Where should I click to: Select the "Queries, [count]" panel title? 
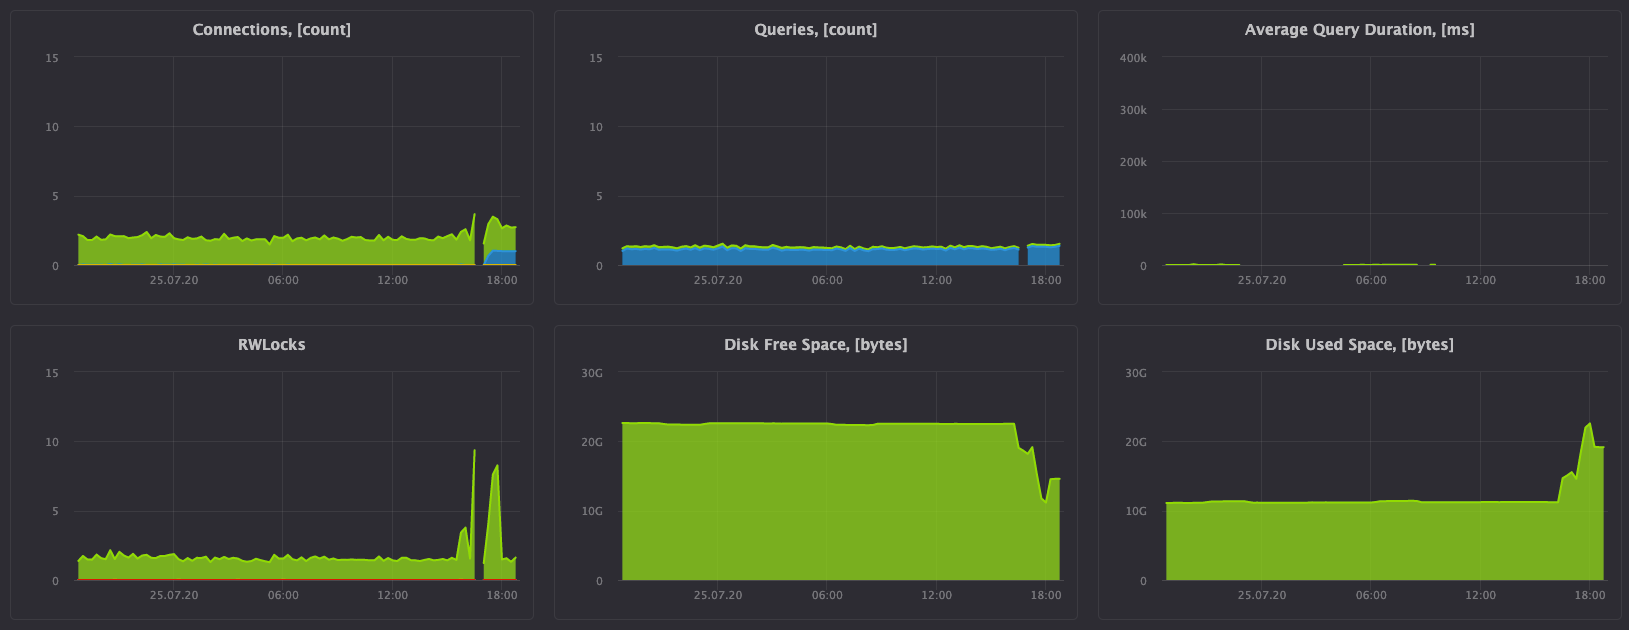[816, 30]
